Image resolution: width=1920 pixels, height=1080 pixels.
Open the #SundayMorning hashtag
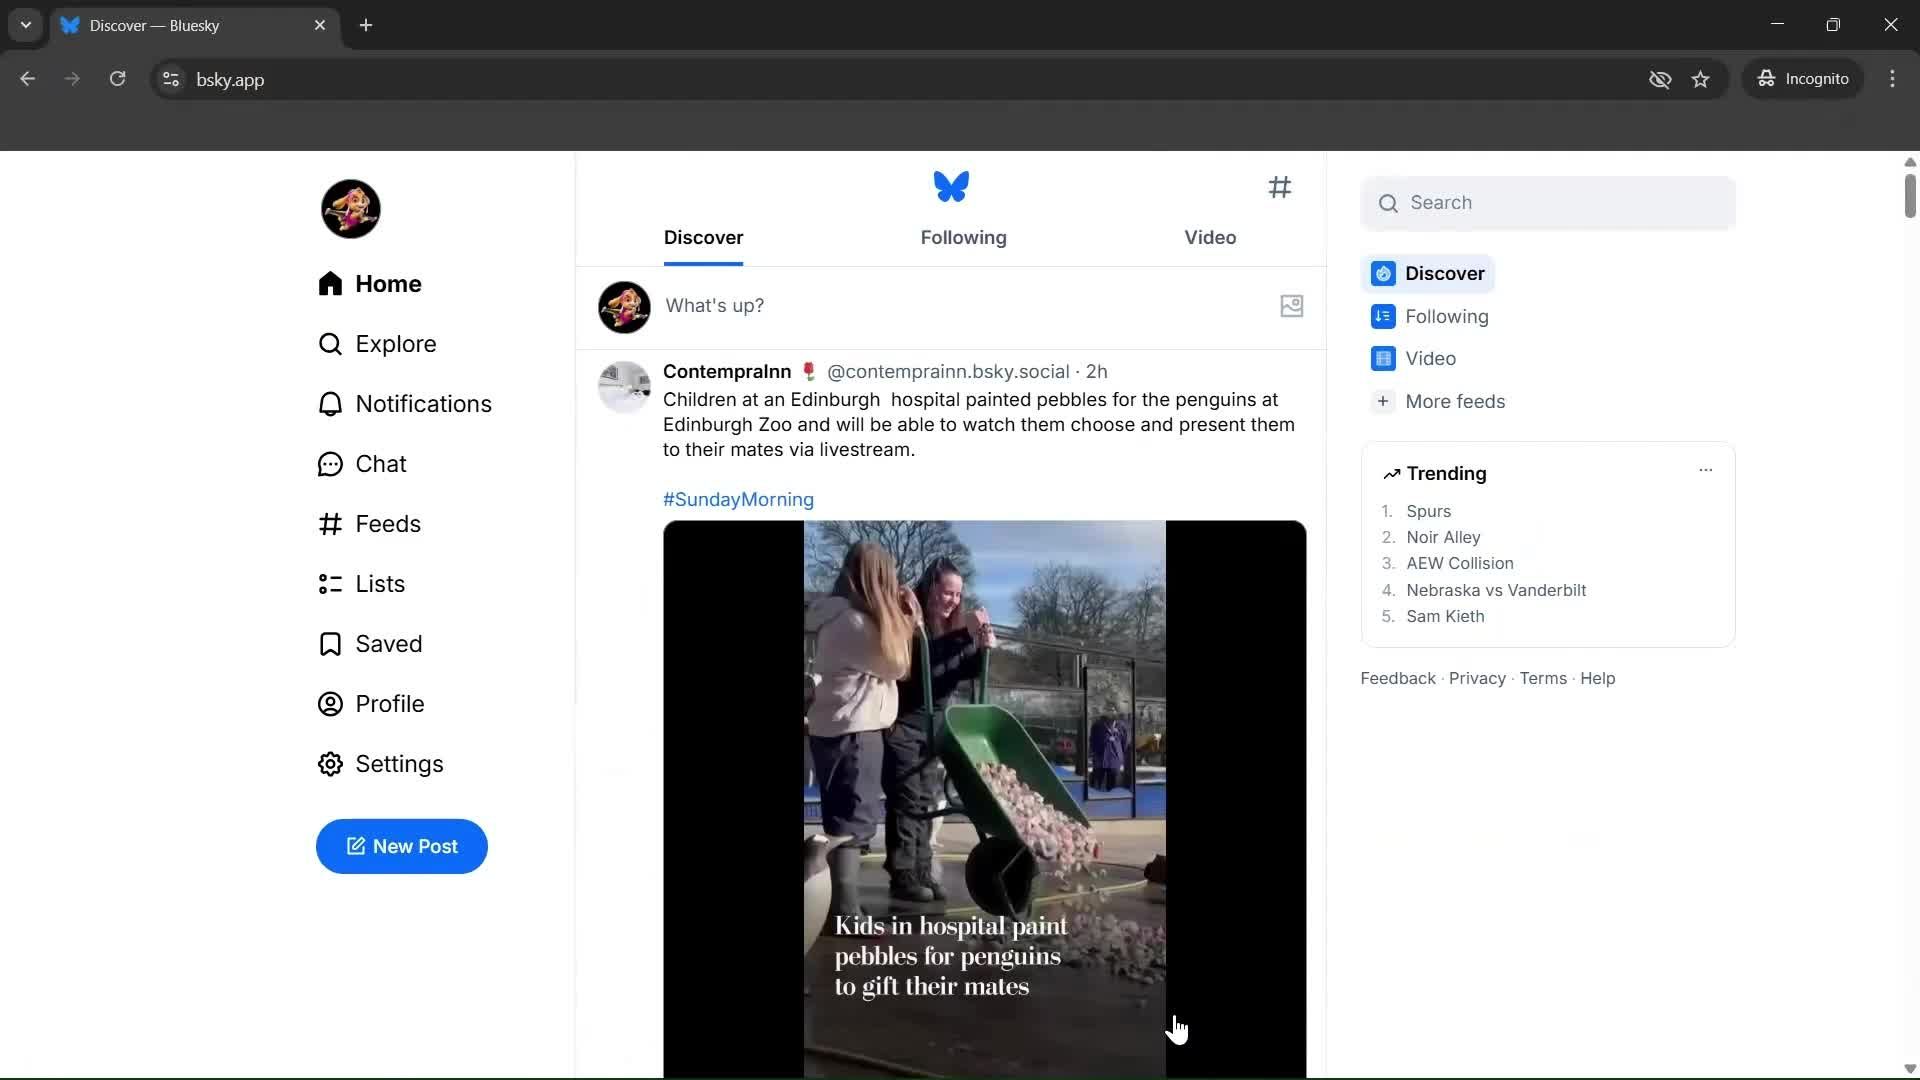tap(738, 499)
